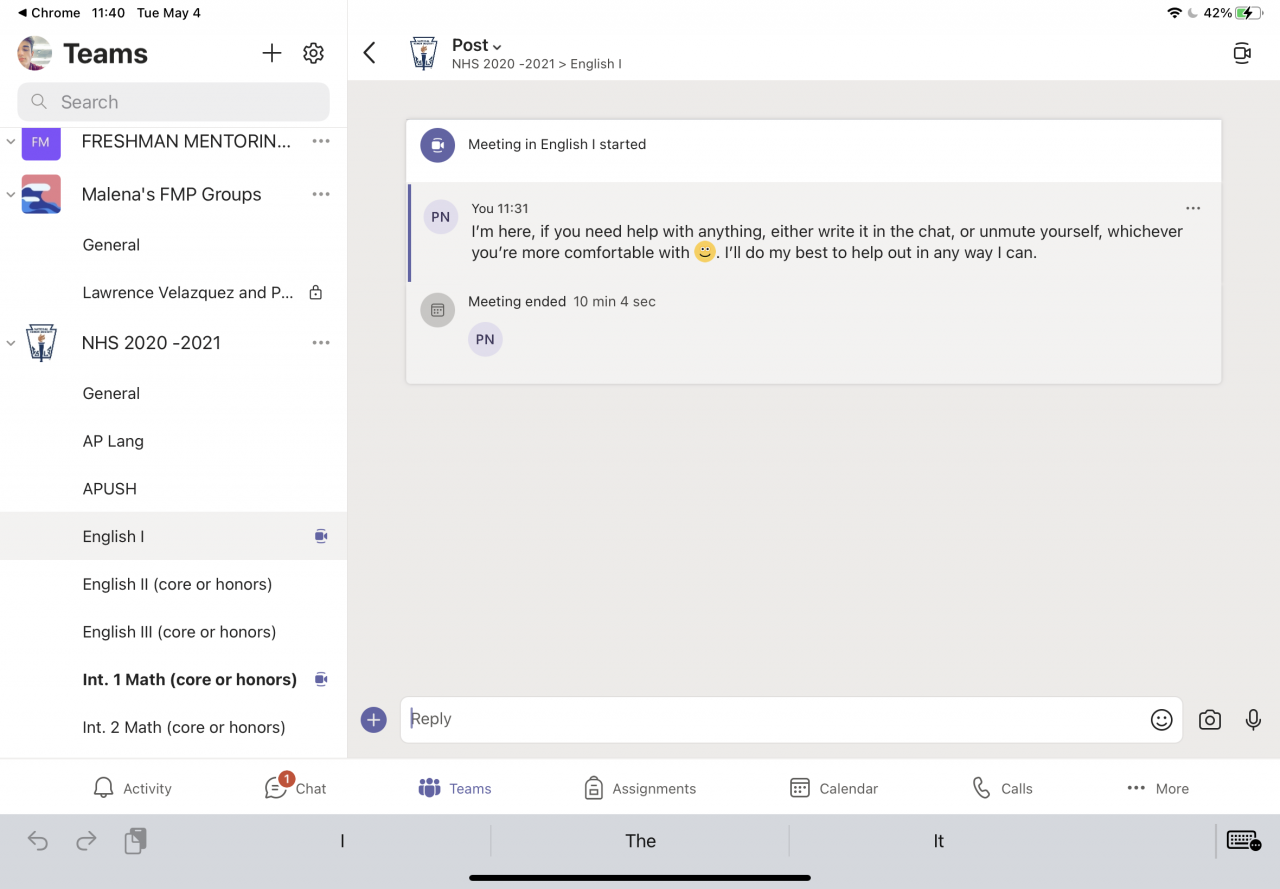Collapse the FRESHMAN MENTORING team

click(x=11, y=142)
